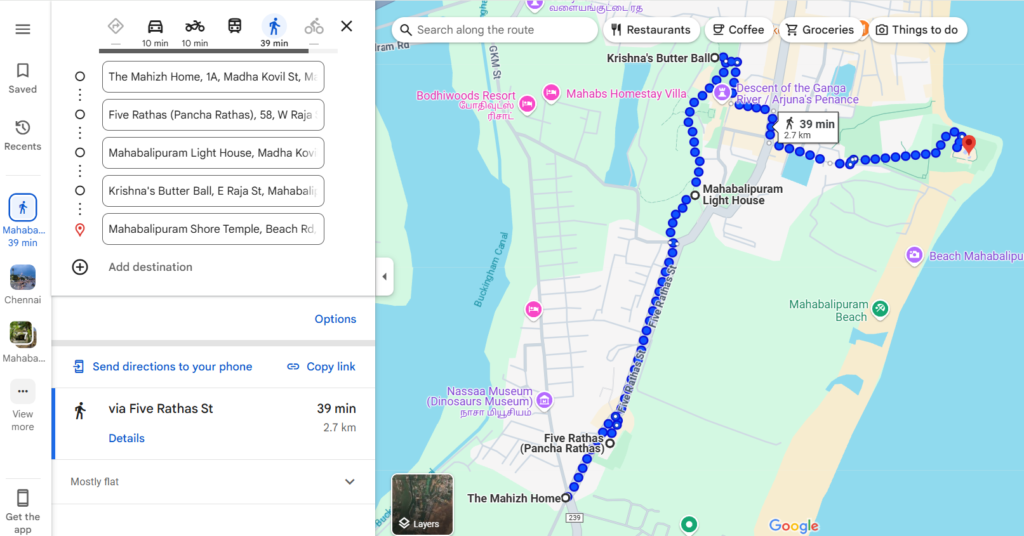Select the Coffee category chip

click(x=738, y=30)
